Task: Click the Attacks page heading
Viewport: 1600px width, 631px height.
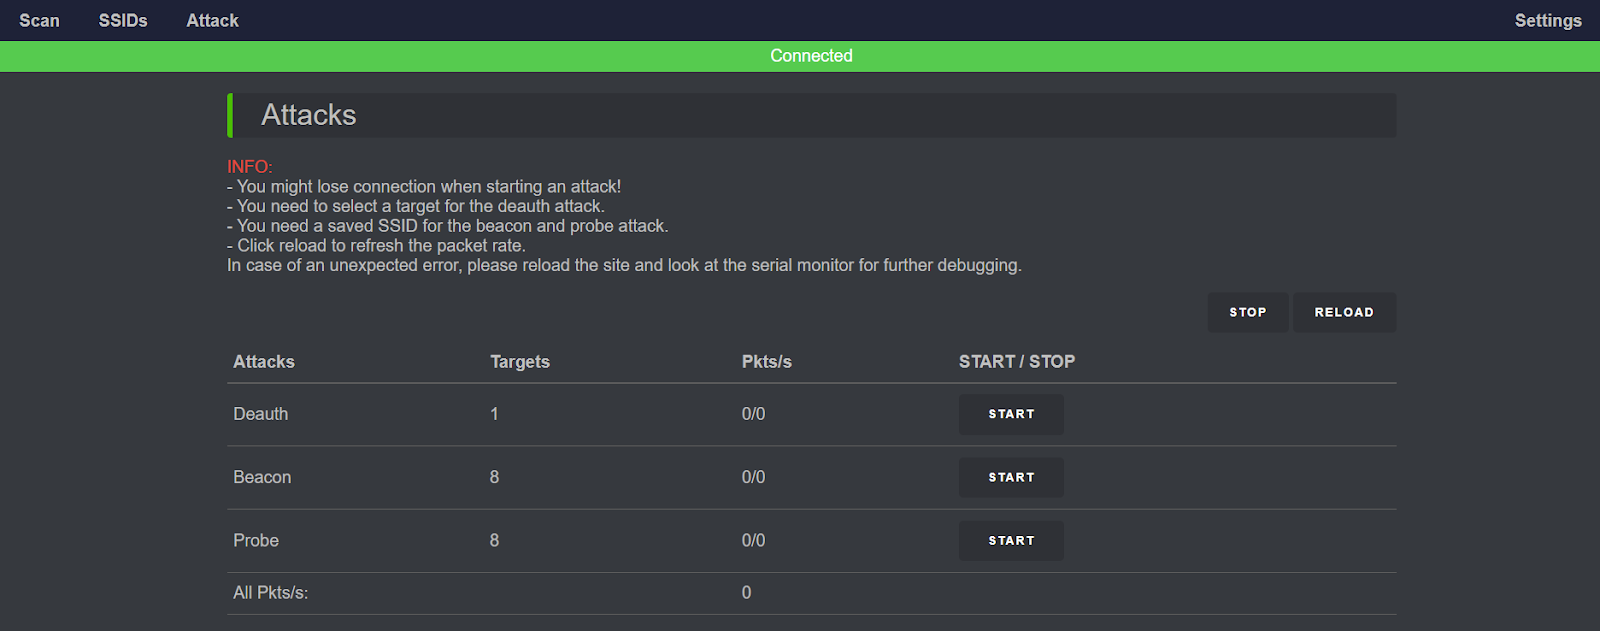Action: tap(309, 115)
